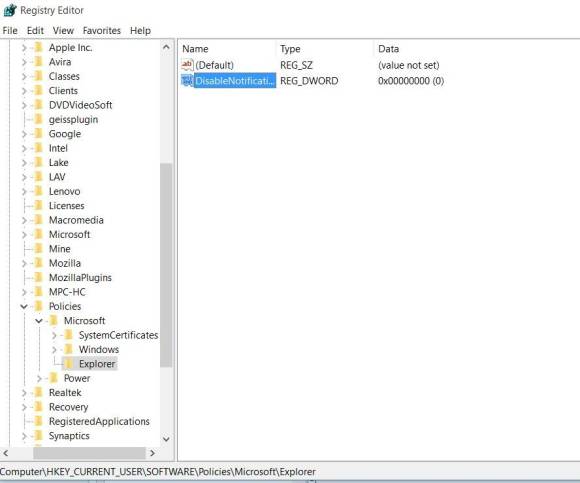Expand the Apple Inc. key
Viewport: 580px width, 483px height.
tap(24, 48)
